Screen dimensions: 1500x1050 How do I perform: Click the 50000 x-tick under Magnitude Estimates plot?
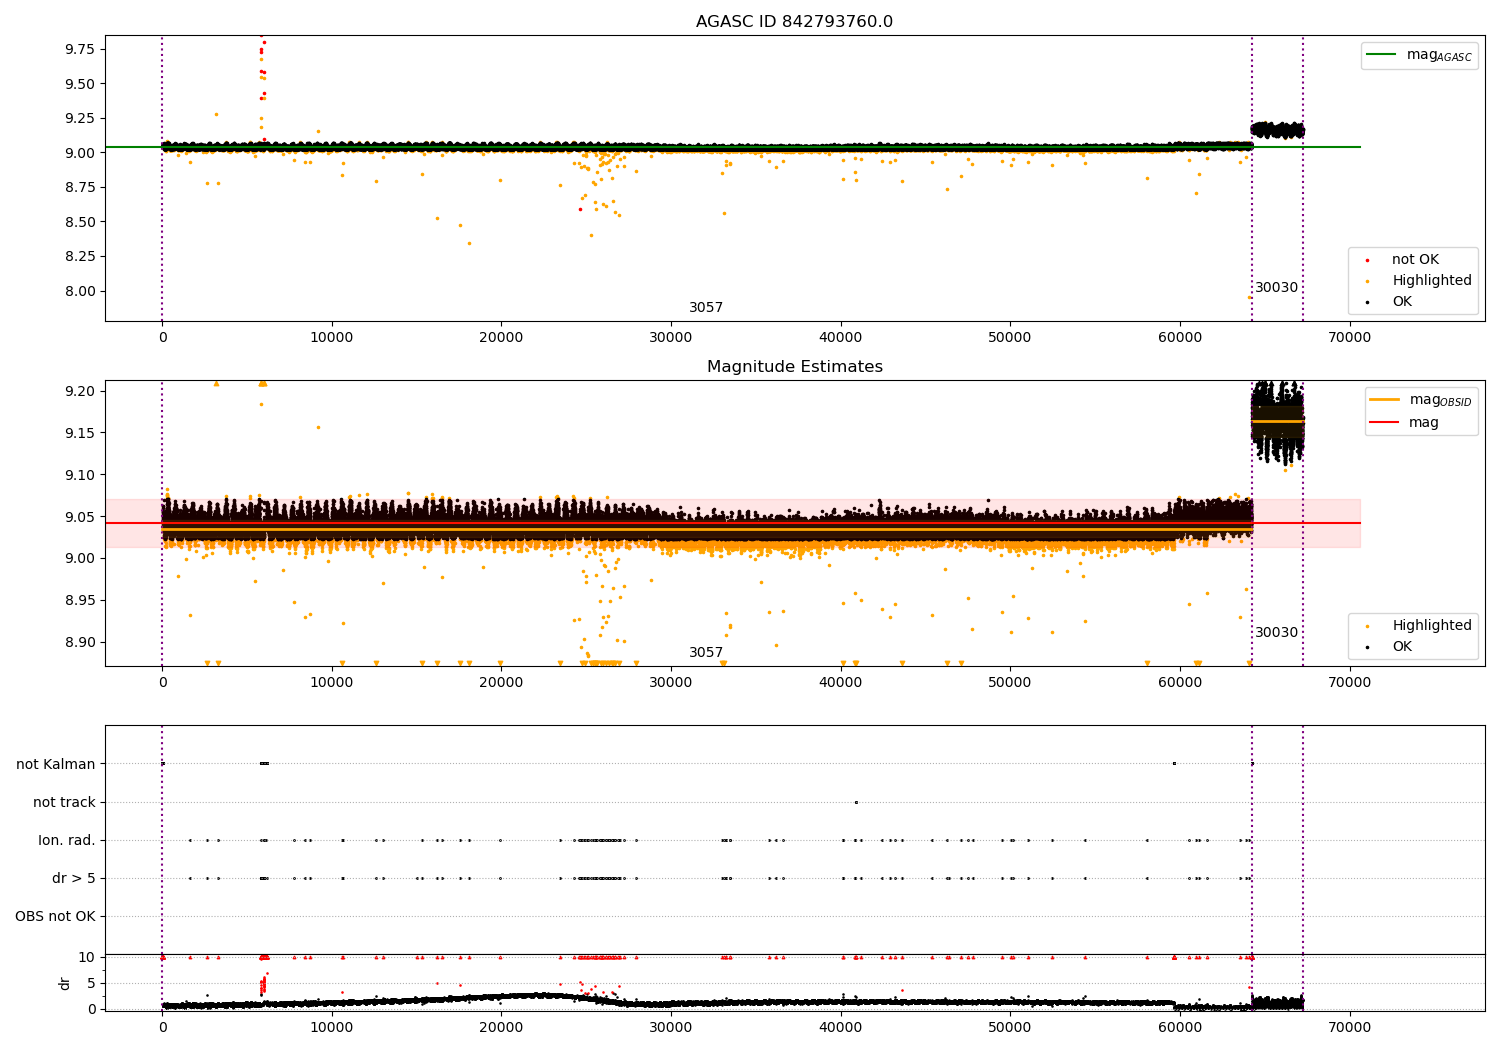pyautogui.click(x=1010, y=683)
